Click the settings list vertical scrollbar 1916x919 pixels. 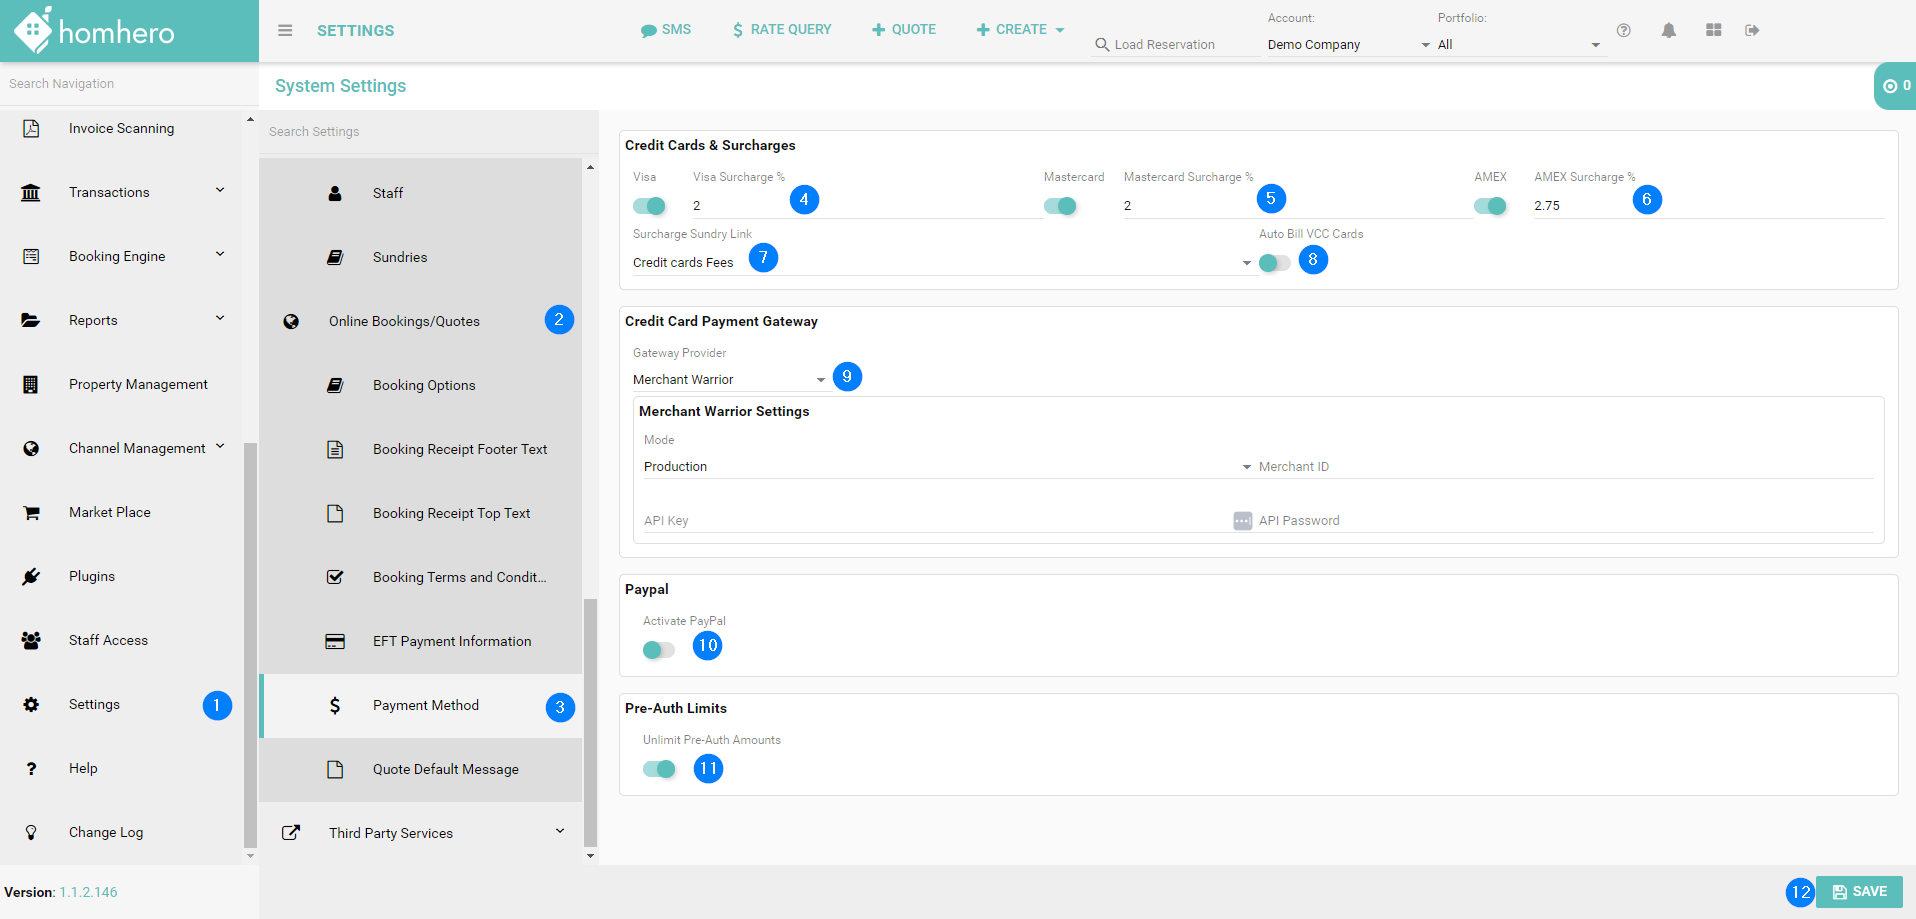point(590,720)
